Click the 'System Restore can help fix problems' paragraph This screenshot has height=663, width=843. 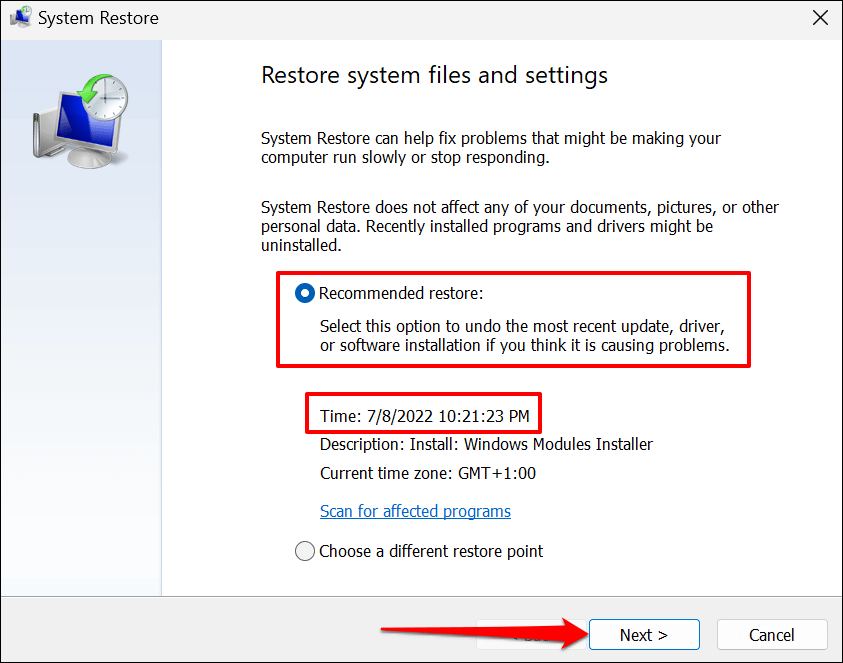(491, 148)
